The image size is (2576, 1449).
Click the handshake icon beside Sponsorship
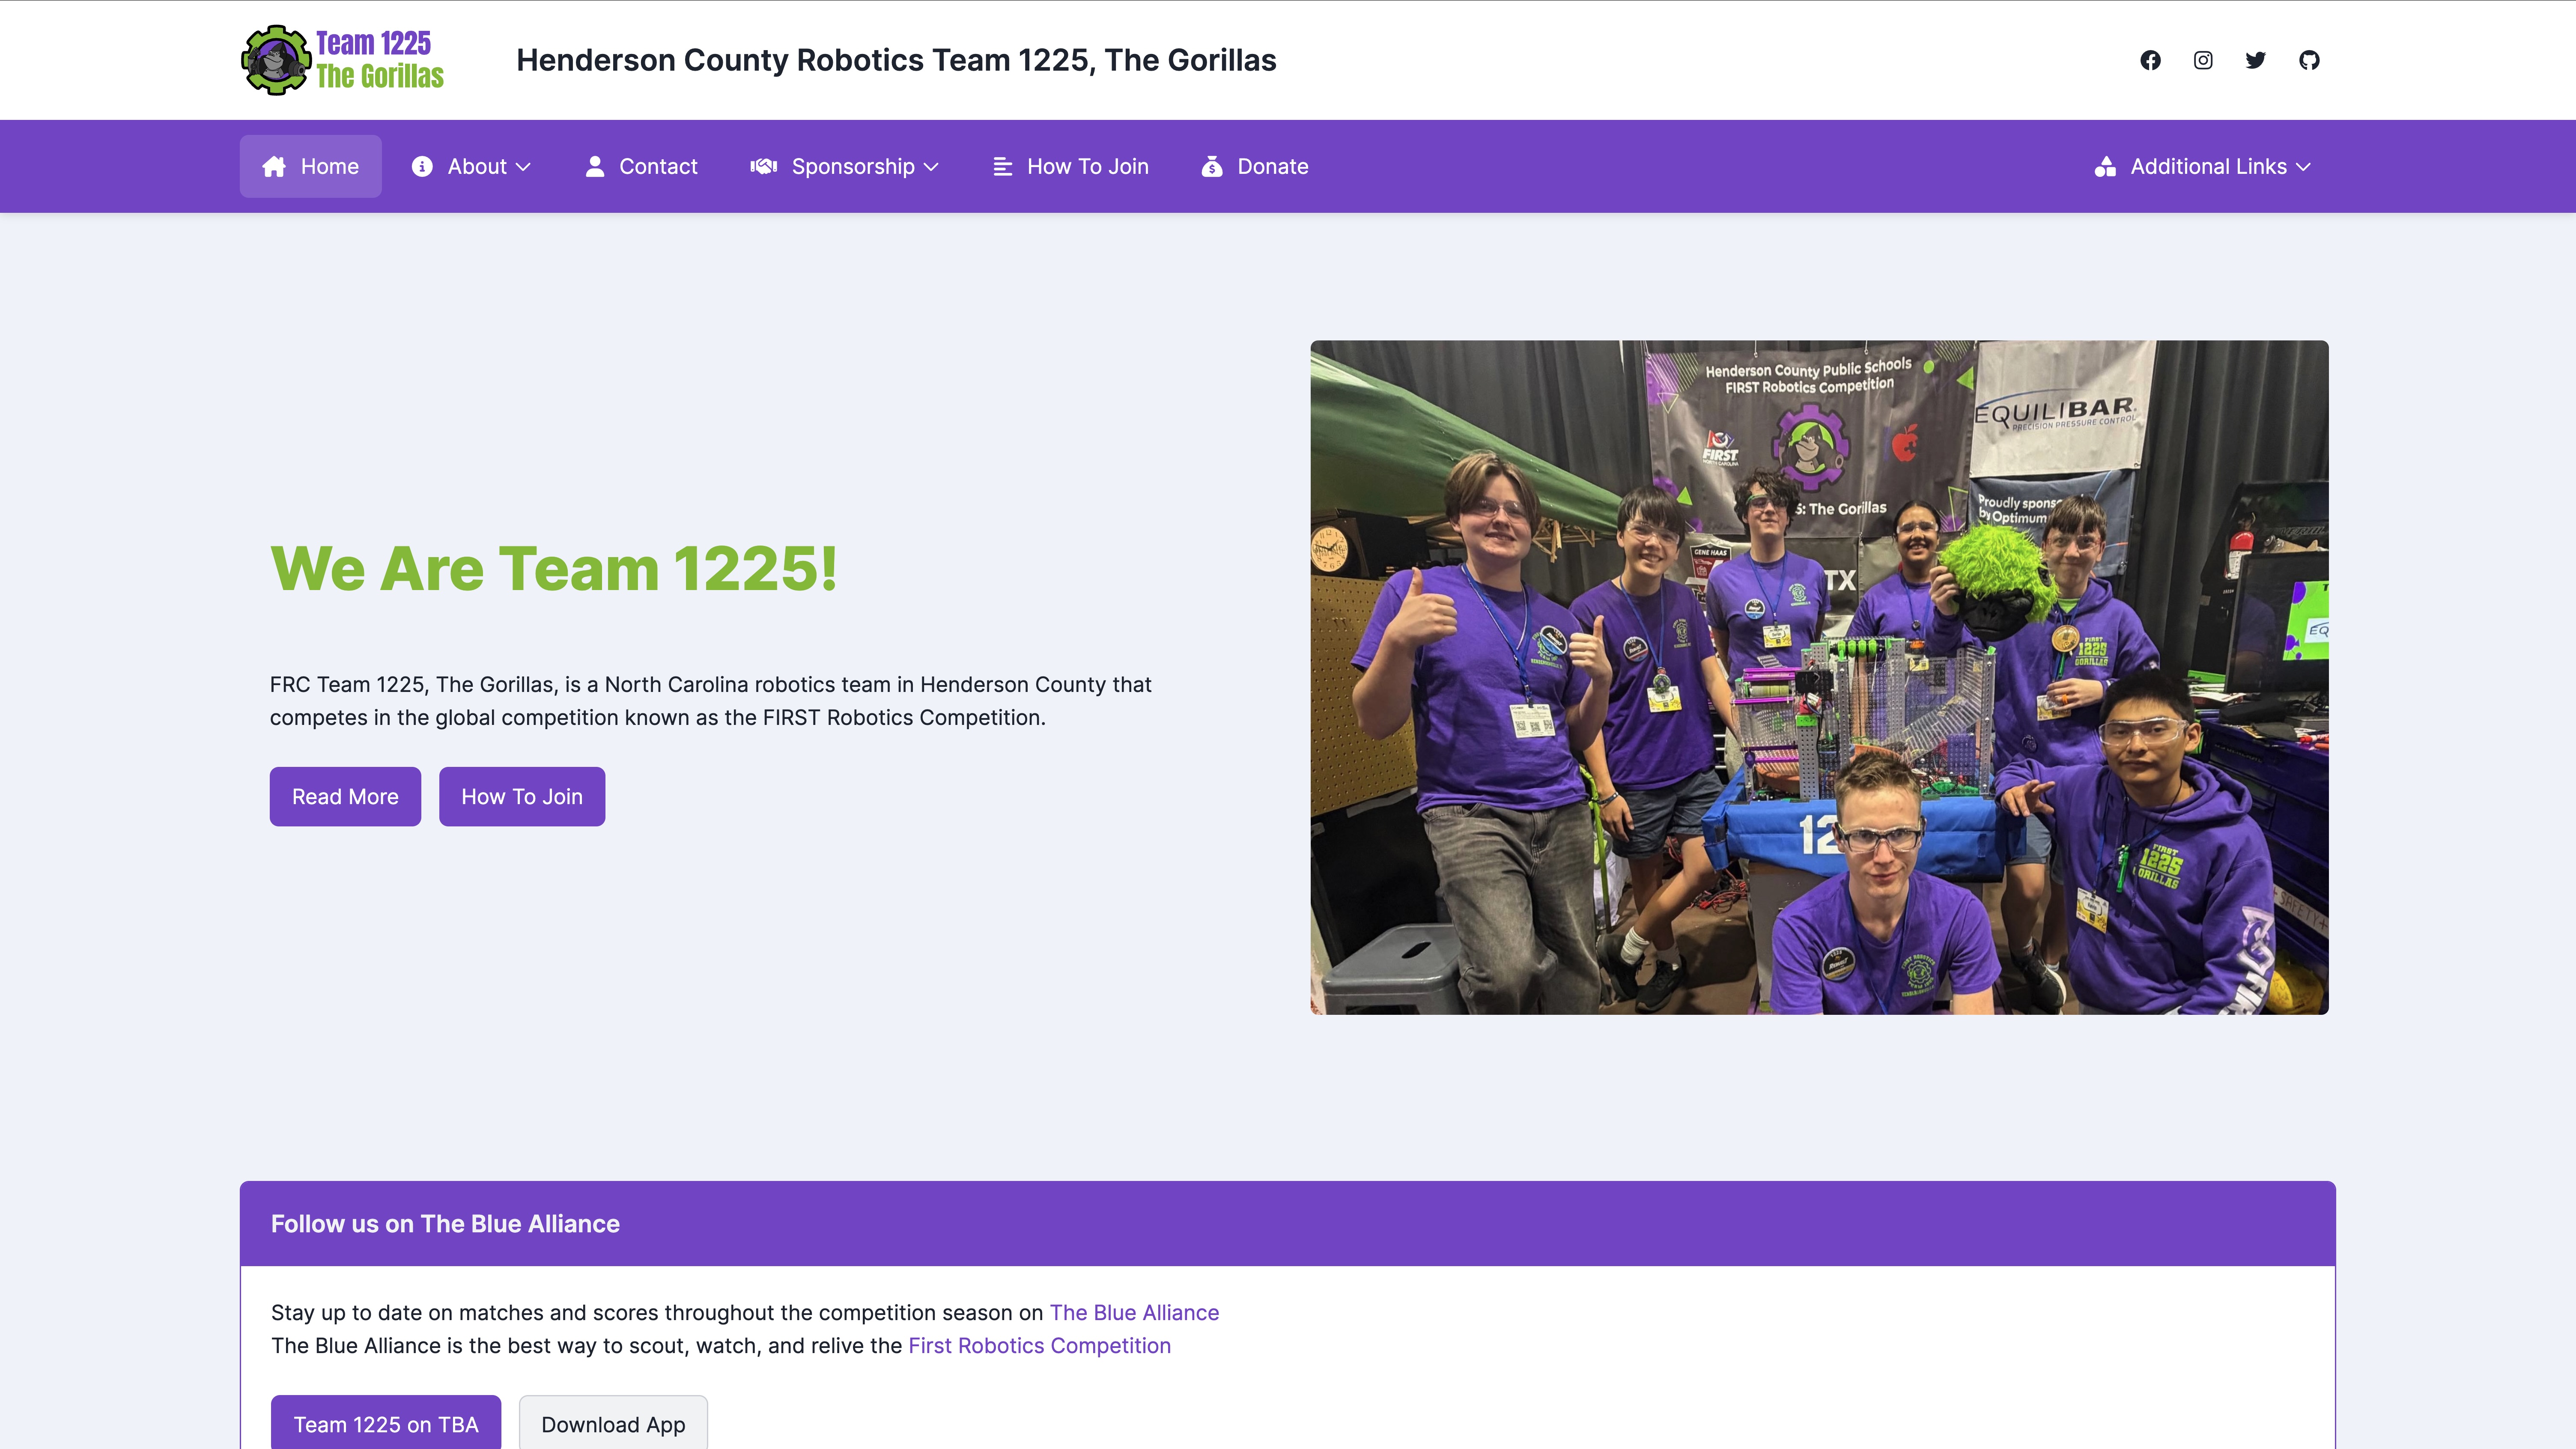pos(764,166)
